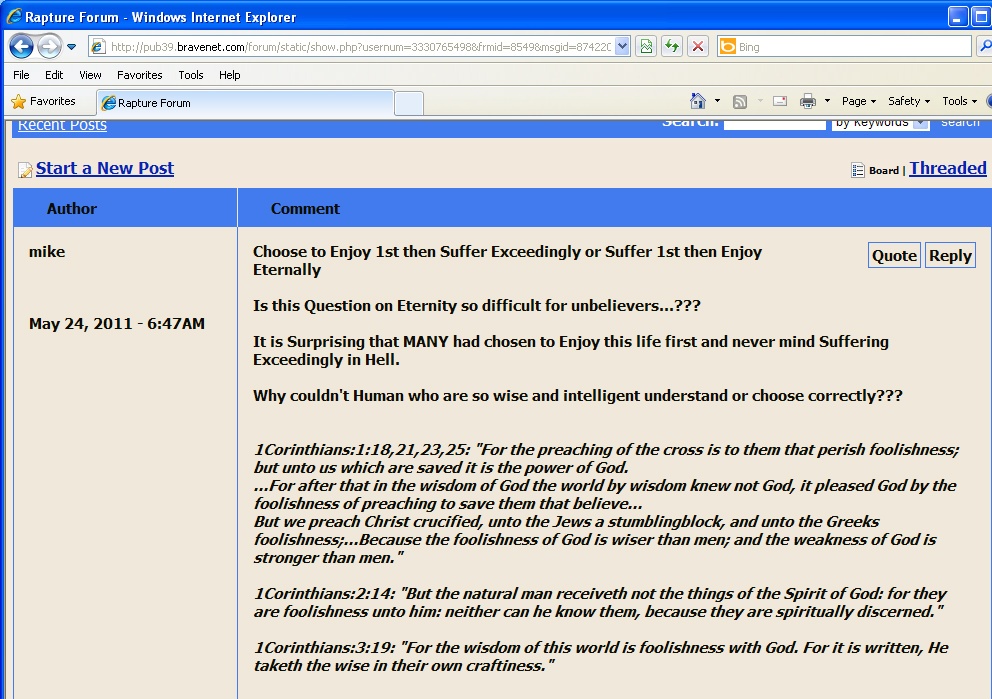Image resolution: width=992 pixels, height=699 pixels.
Task: Expand the address bar history dropdown
Action: pos(622,46)
